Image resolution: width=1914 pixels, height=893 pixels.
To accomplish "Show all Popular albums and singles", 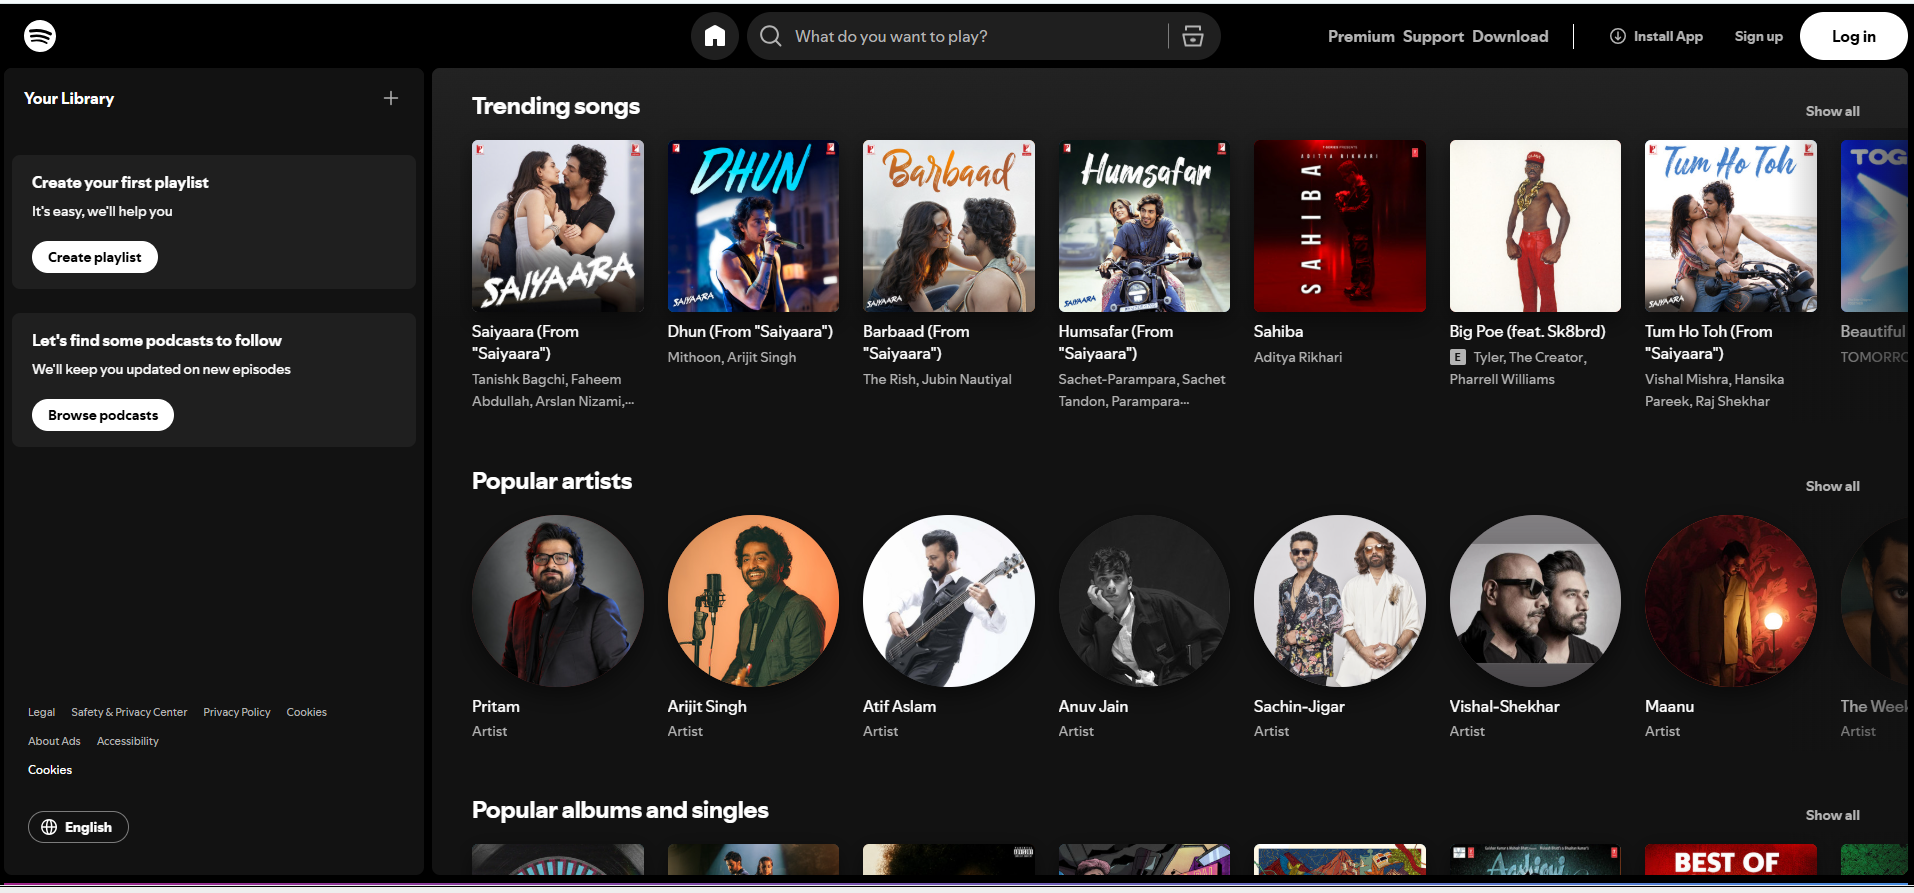I will [x=1832, y=815].
